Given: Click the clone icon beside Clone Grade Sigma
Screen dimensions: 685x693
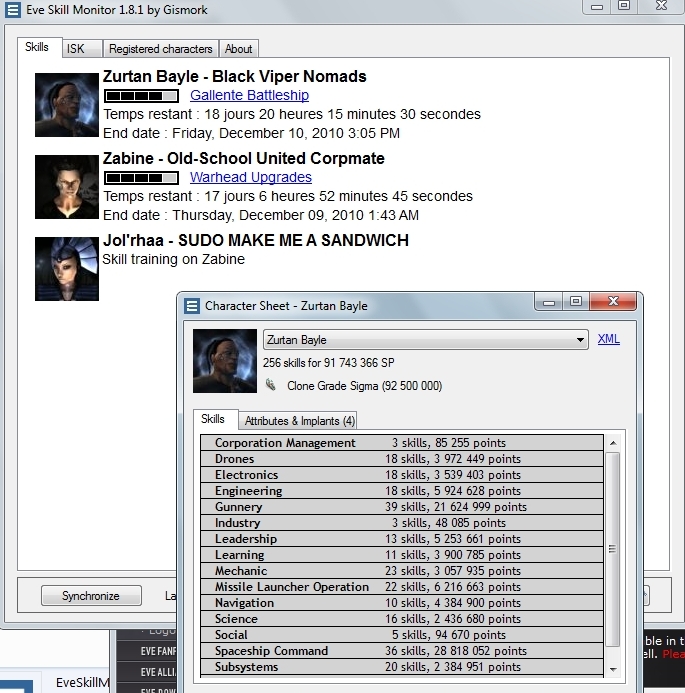Looking at the screenshot, I should [270, 385].
